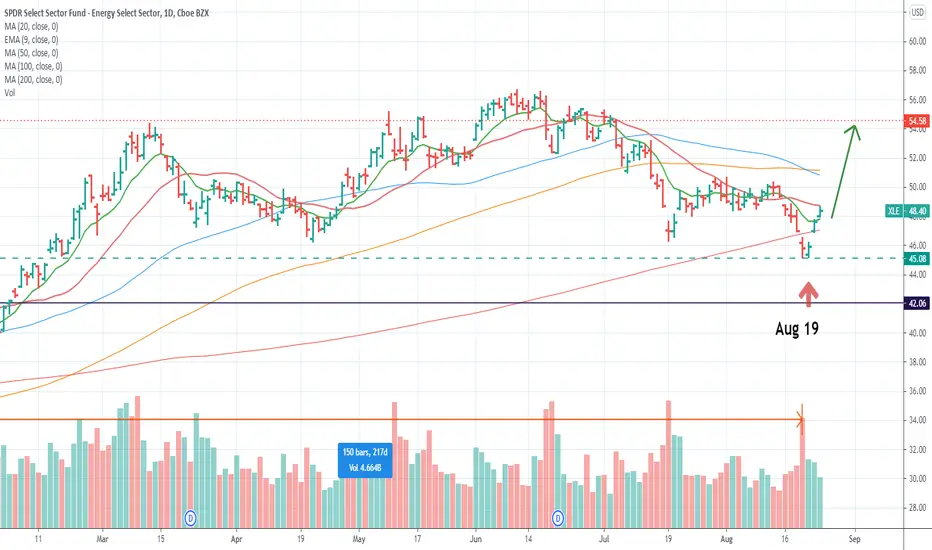
Task: Select the EMA (9, close, 0) indicator legend
Action: click(x=32, y=40)
